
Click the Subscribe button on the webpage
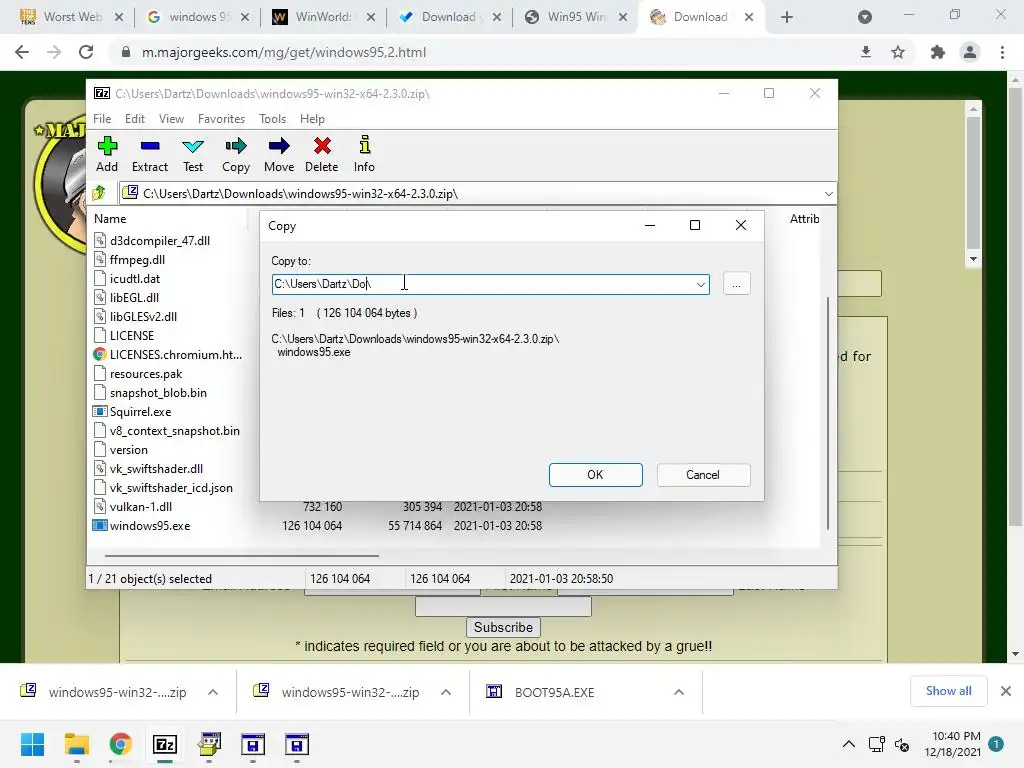click(503, 628)
